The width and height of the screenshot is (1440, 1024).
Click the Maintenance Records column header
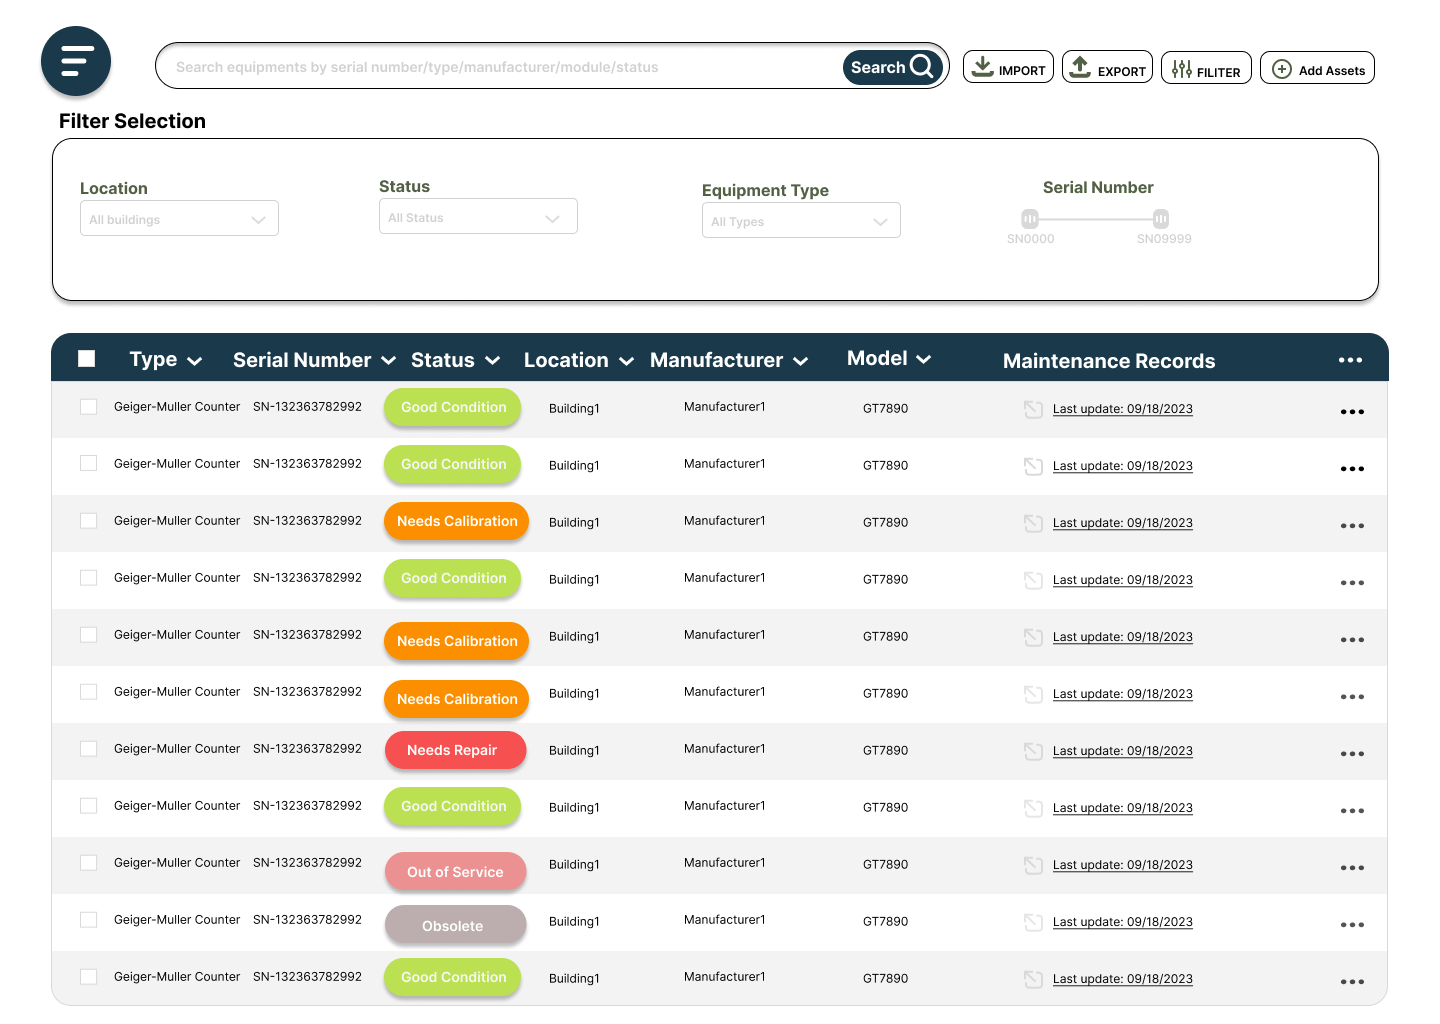coord(1109,361)
